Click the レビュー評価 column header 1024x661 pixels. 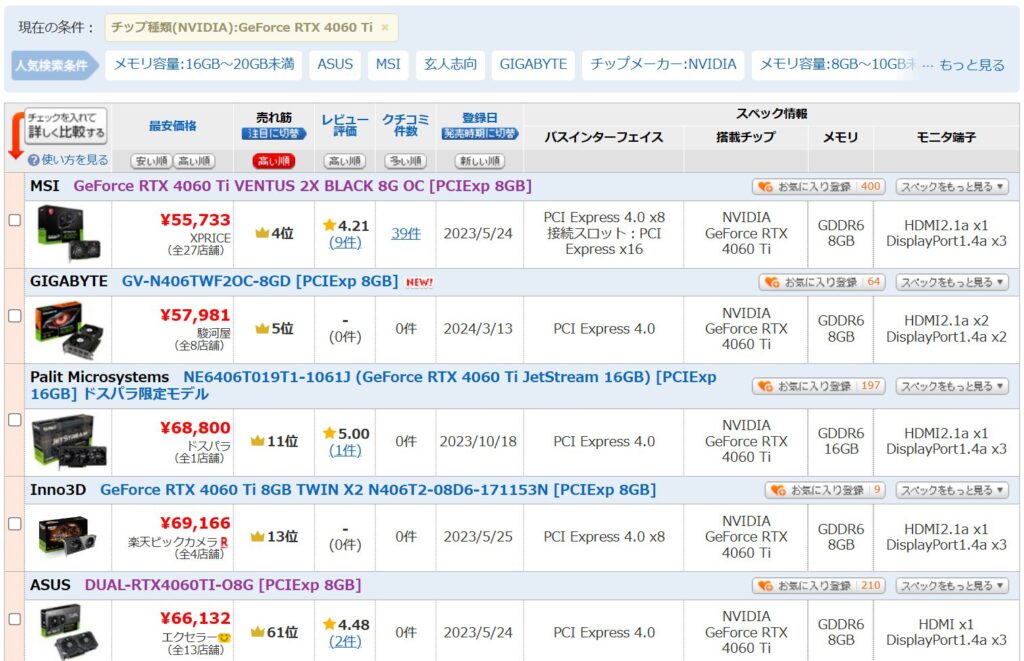pyautogui.click(x=345, y=125)
